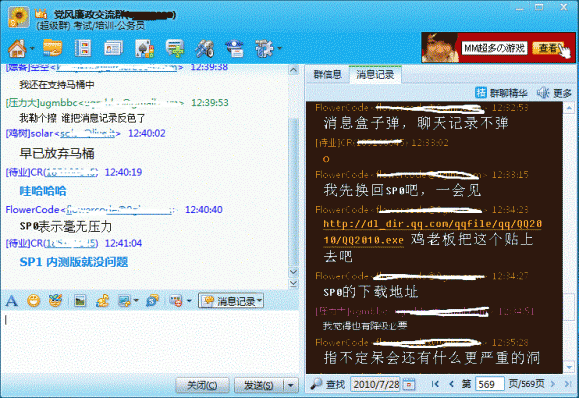Open the calendar date picker icon
Image resolution: width=579 pixels, height=398 pixels.
(409, 384)
